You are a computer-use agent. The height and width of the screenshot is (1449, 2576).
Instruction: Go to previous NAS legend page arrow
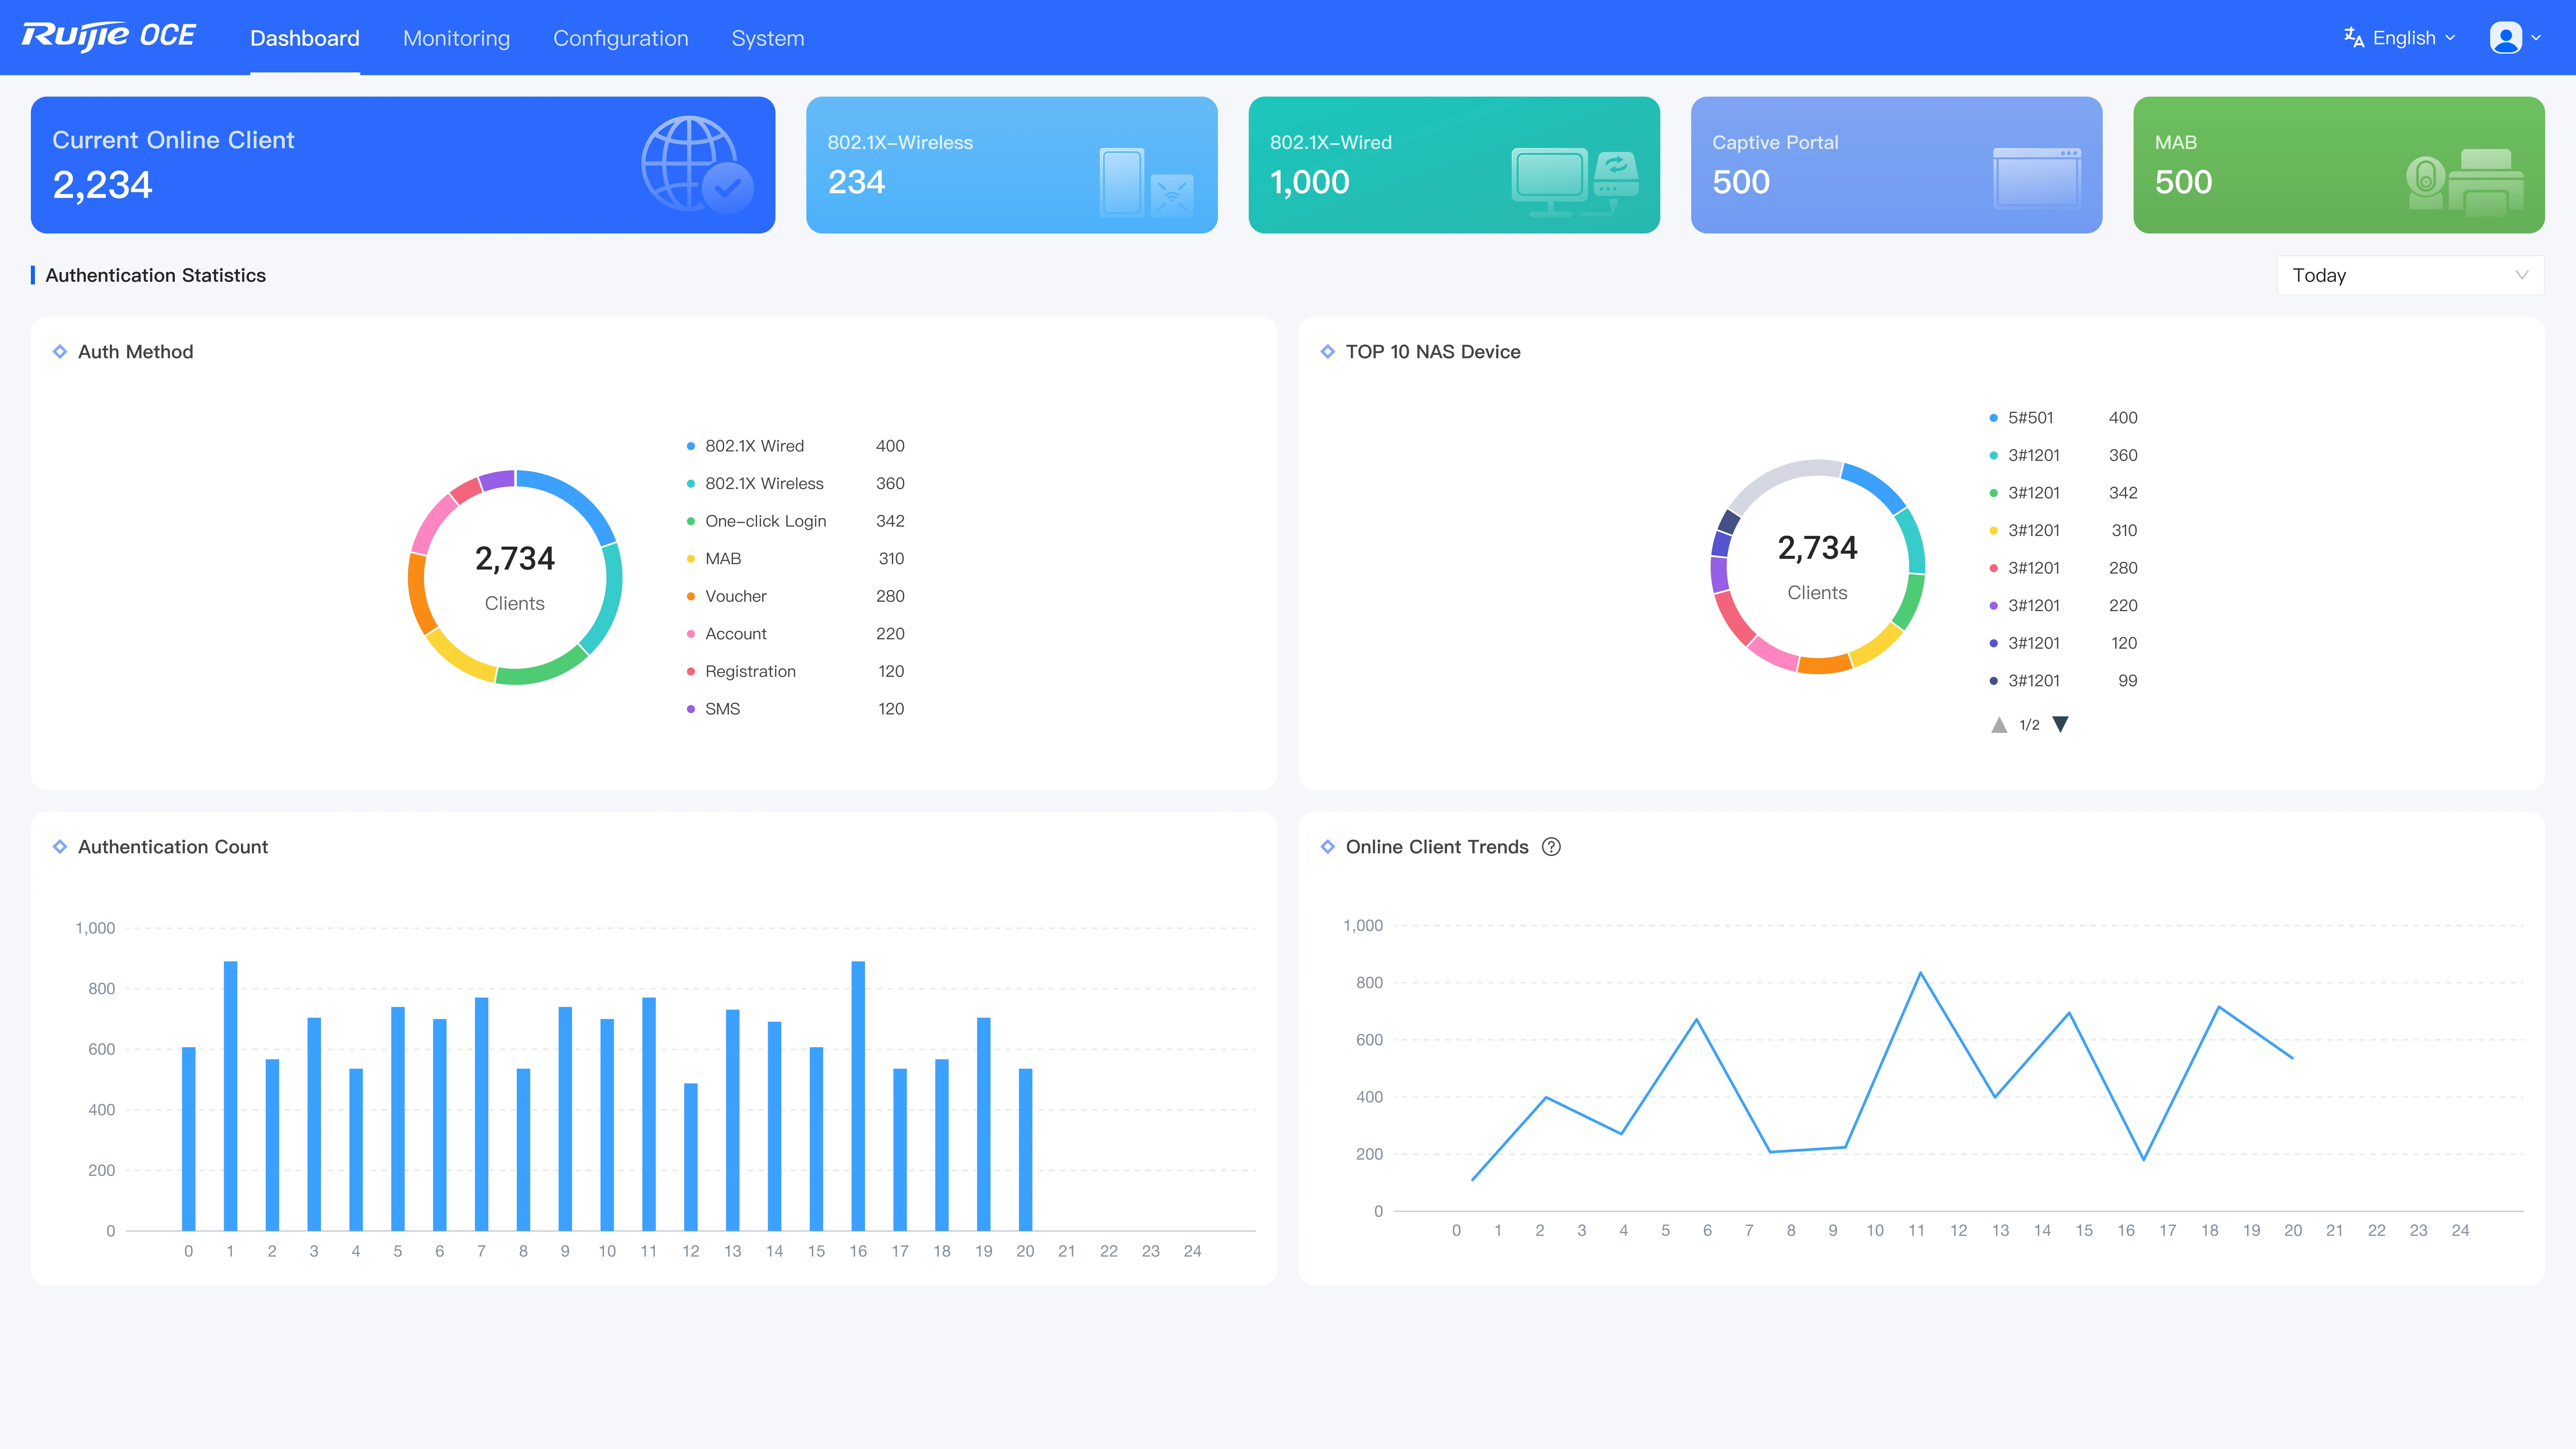tap(1999, 725)
